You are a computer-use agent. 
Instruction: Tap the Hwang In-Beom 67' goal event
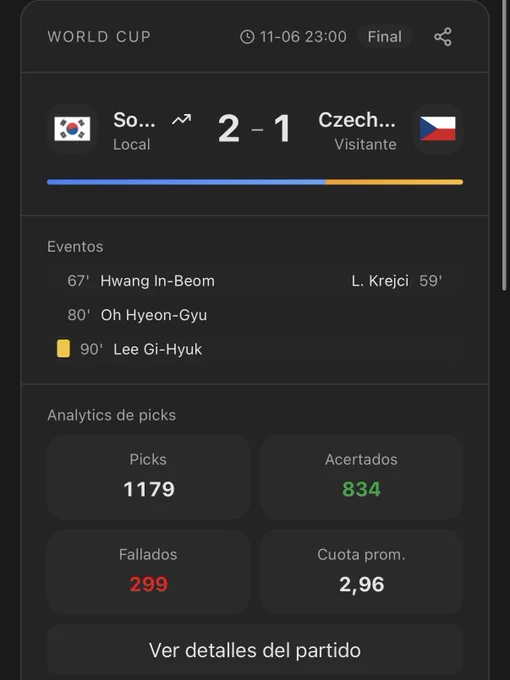141,281
